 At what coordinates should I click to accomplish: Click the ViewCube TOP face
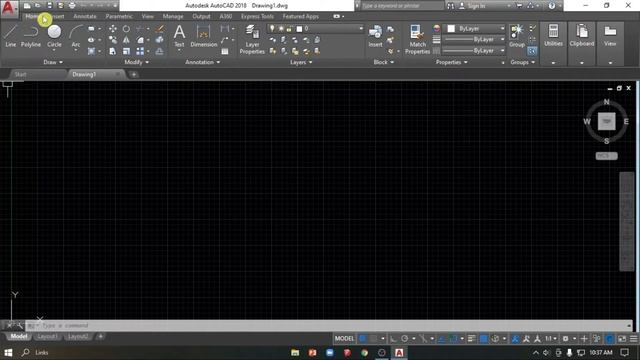click(606, 122)
